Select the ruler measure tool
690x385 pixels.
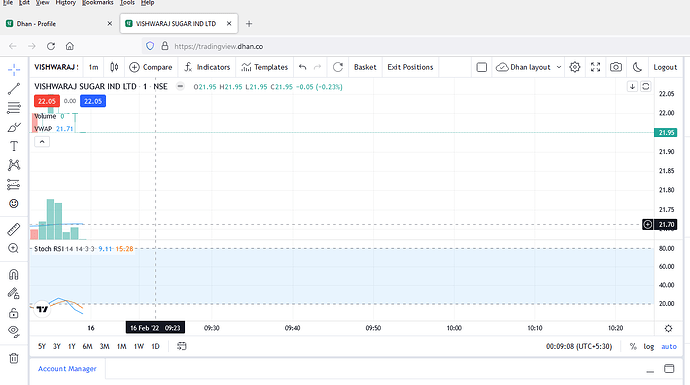coord(14,229)
